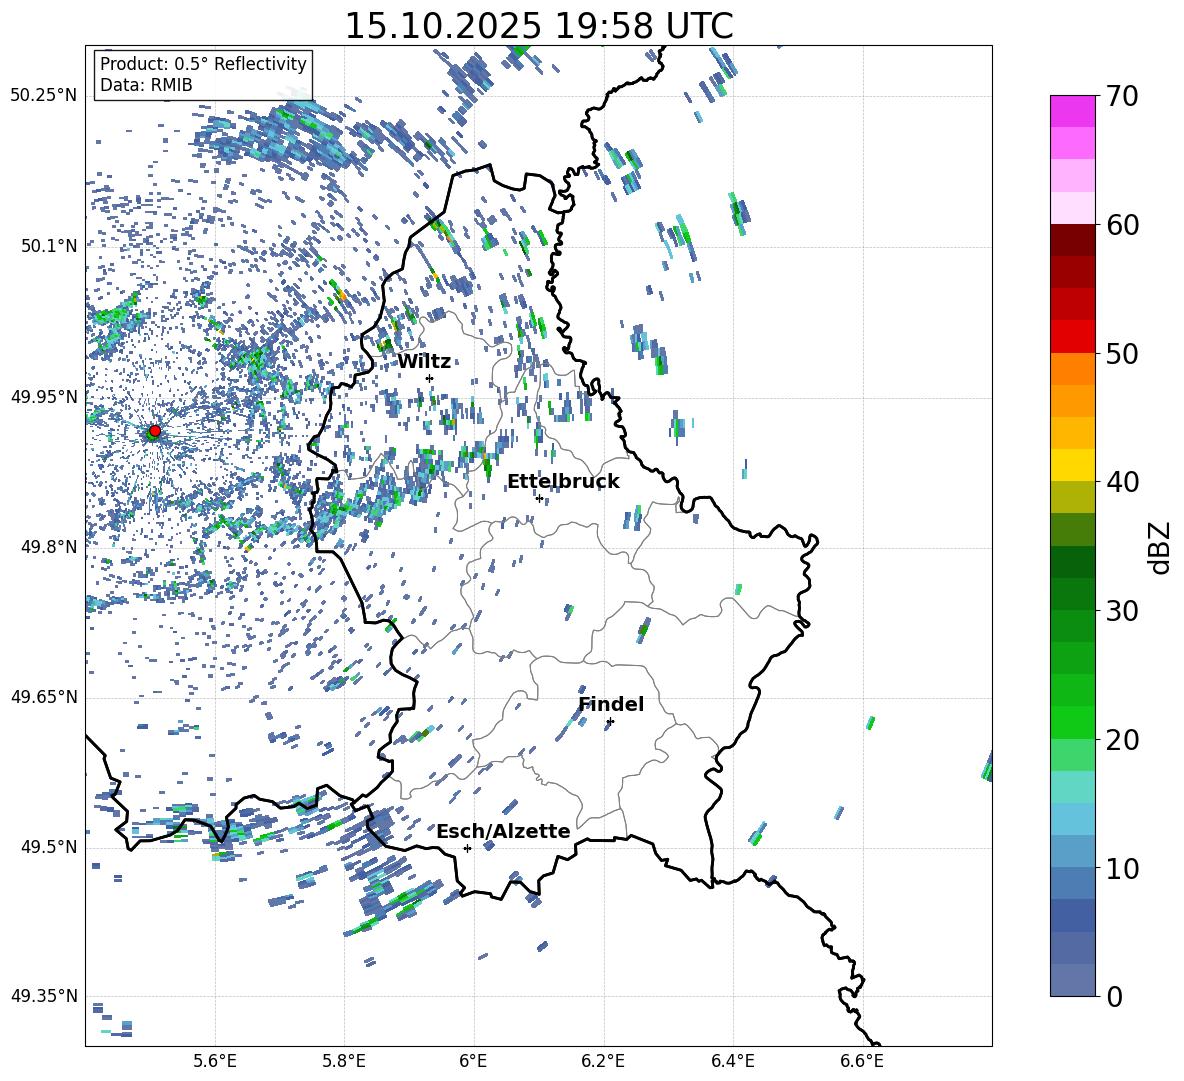
Task: Click the dBZ colorbar axis label
Action: pyautogui.click(x=1160, y=548)
